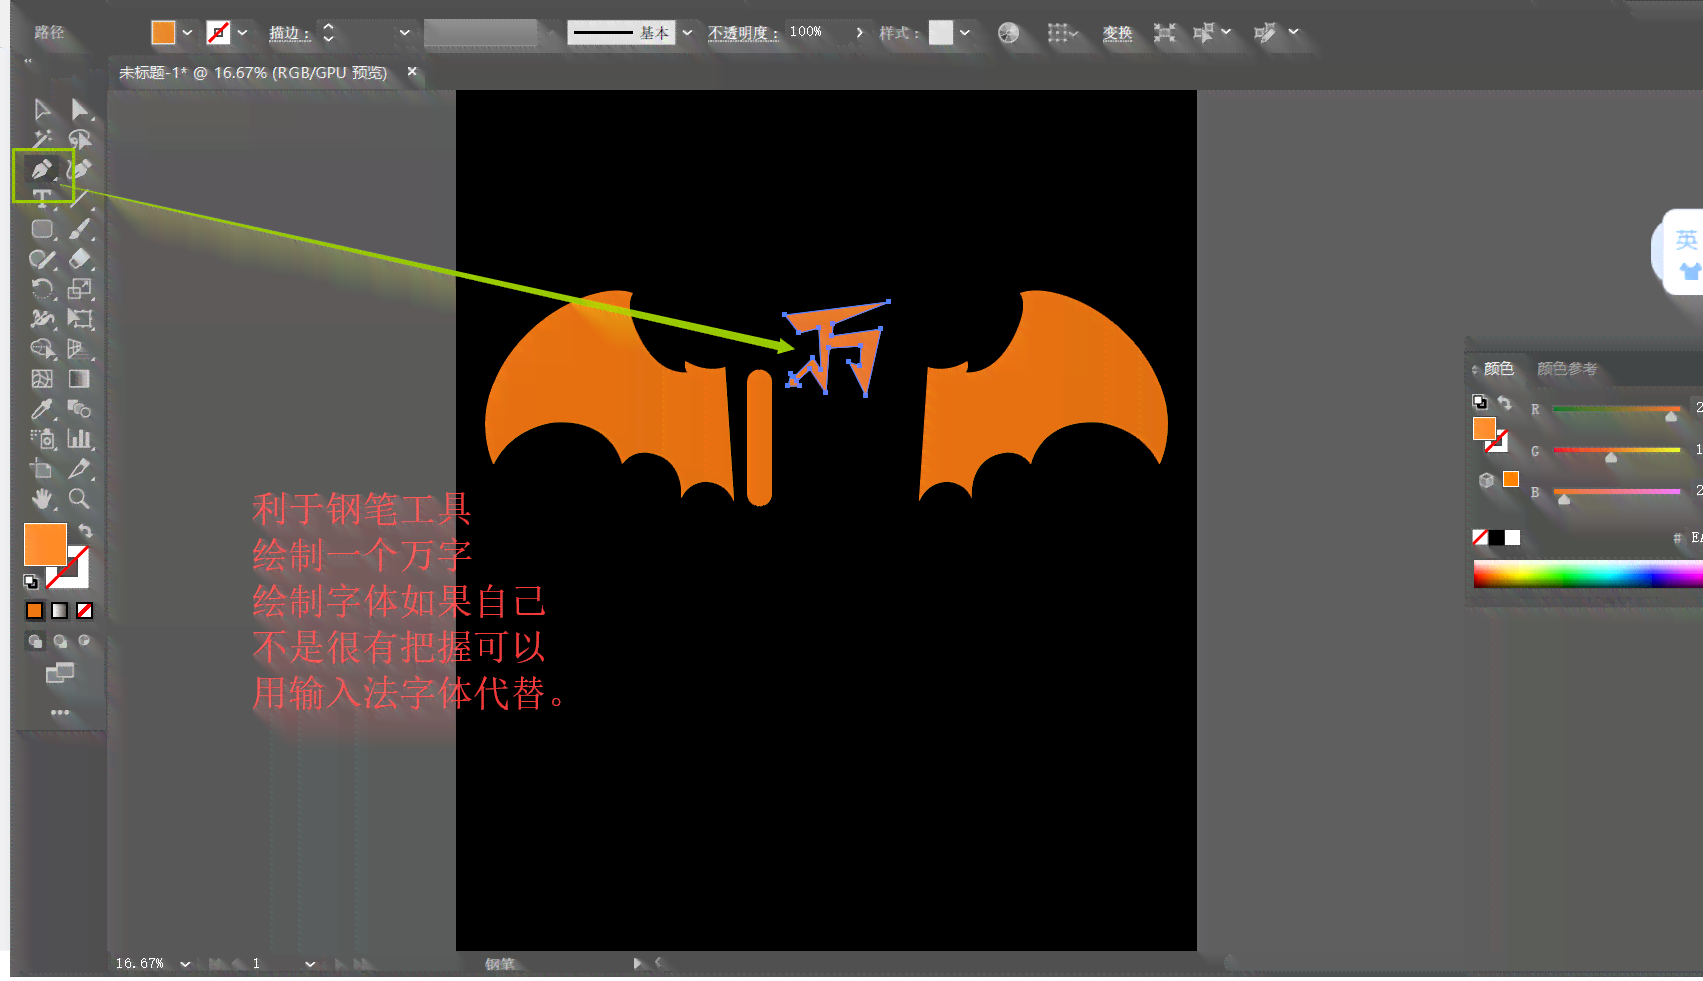Select the Magic Wand tool

42,139
